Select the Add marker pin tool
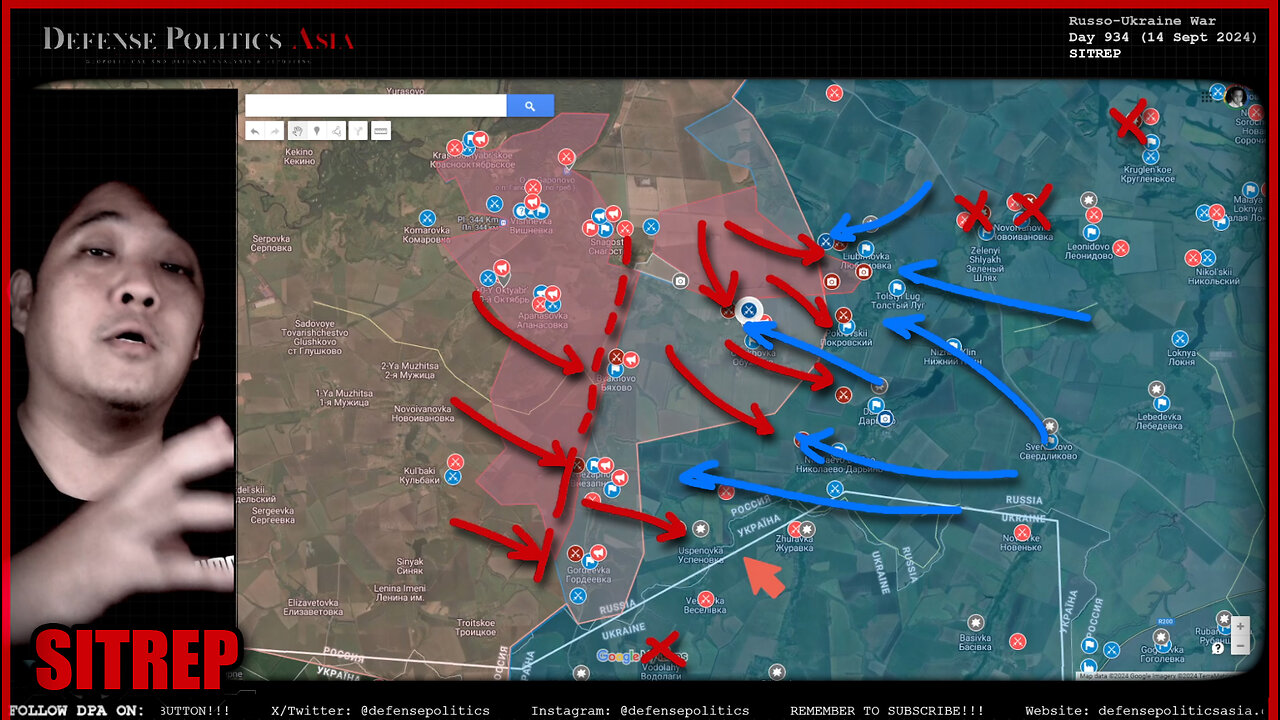Image resolution: width=1280 pixels, height=720 pixels. [x=316, y=131]
